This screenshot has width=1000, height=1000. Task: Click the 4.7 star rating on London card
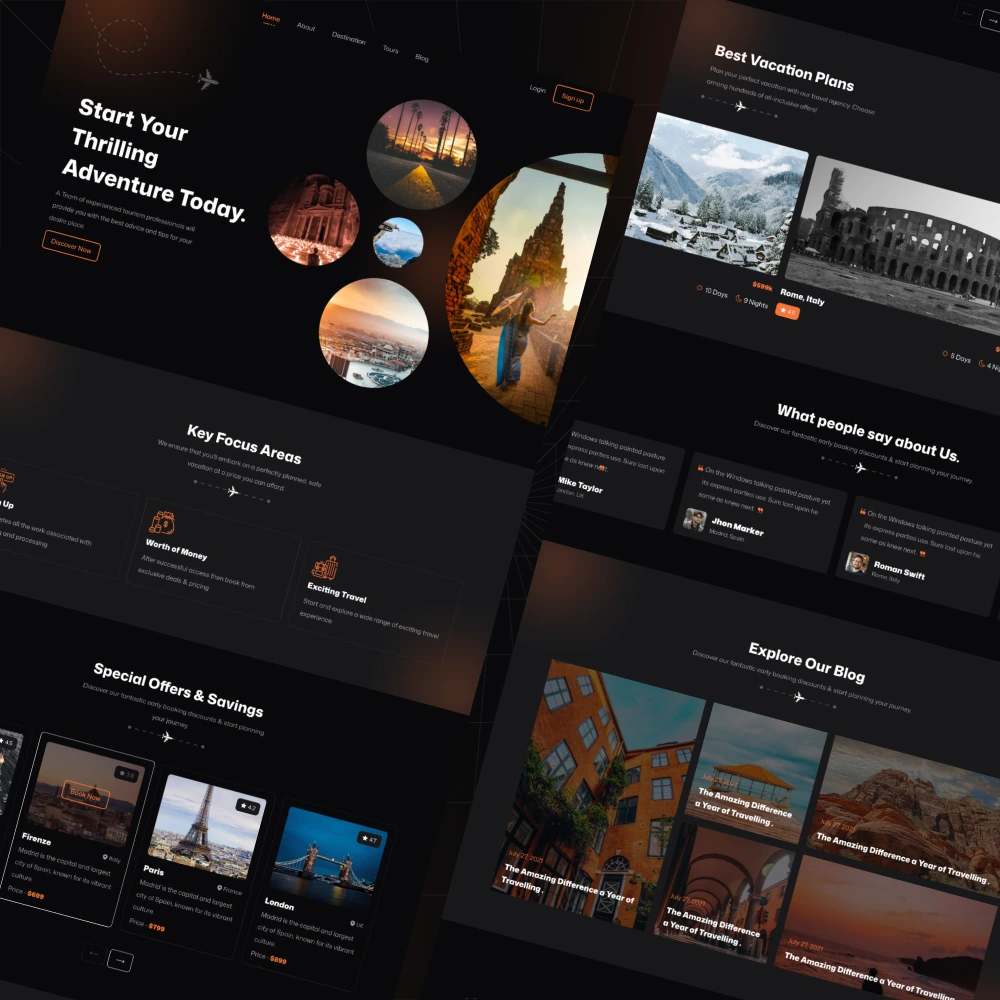click(x=370, y=839)
